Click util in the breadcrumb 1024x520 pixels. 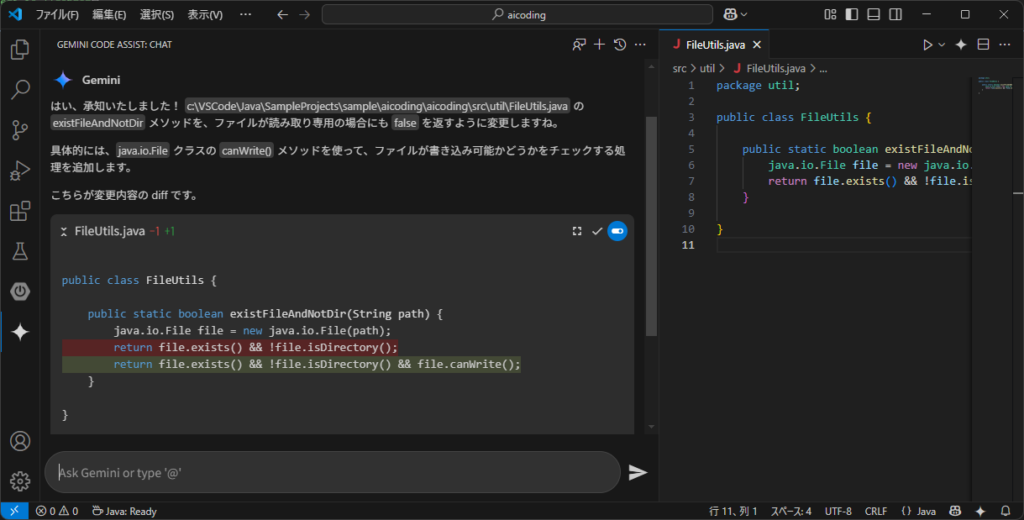pyautogui.click(x=707, y=69)
